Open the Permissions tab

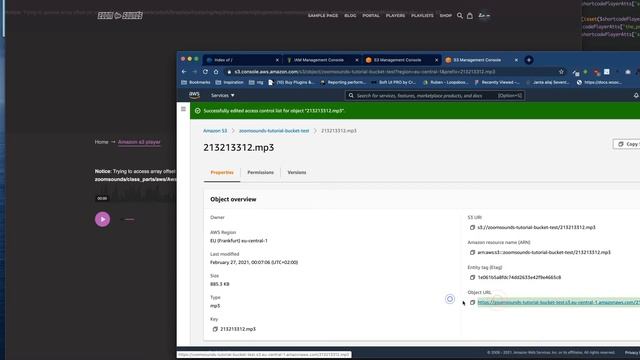pyautogui.click(x=260, y=172)
